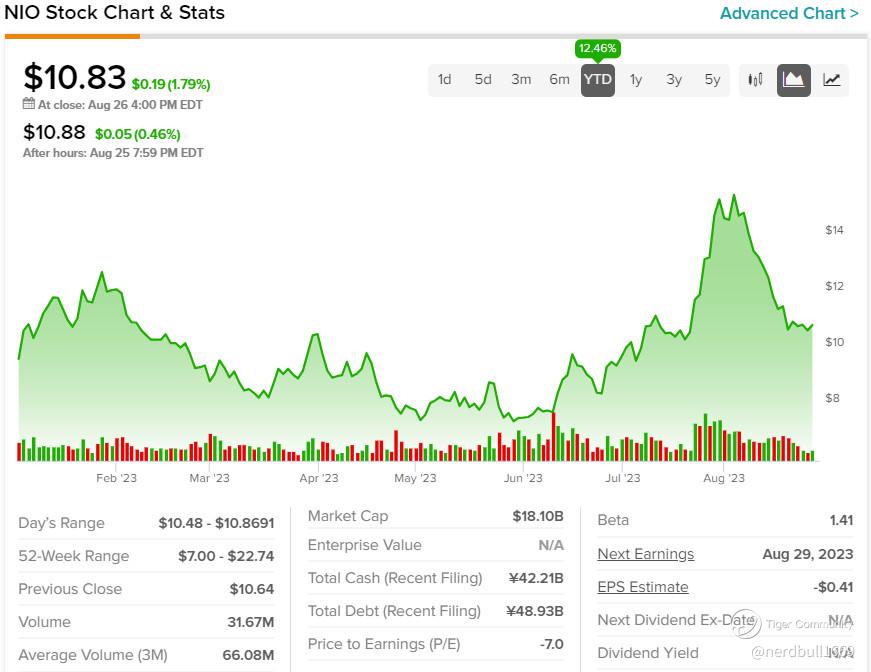This screenshot has width=871, height=672.
Task: Click the $0.19 (1.79%) change value
Action: tap(171, 84)
